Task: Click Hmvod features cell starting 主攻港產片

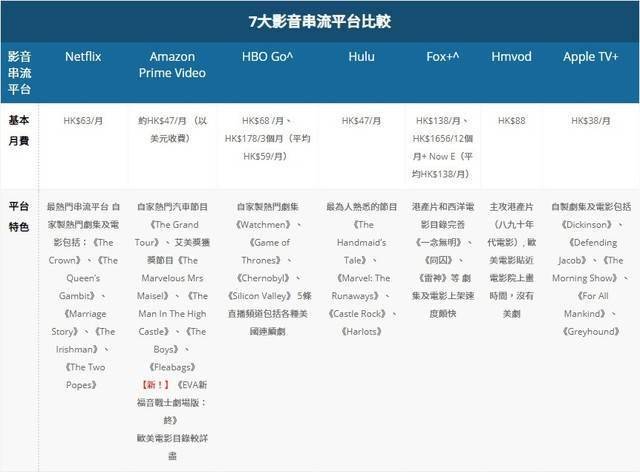Action: point(511,260)
